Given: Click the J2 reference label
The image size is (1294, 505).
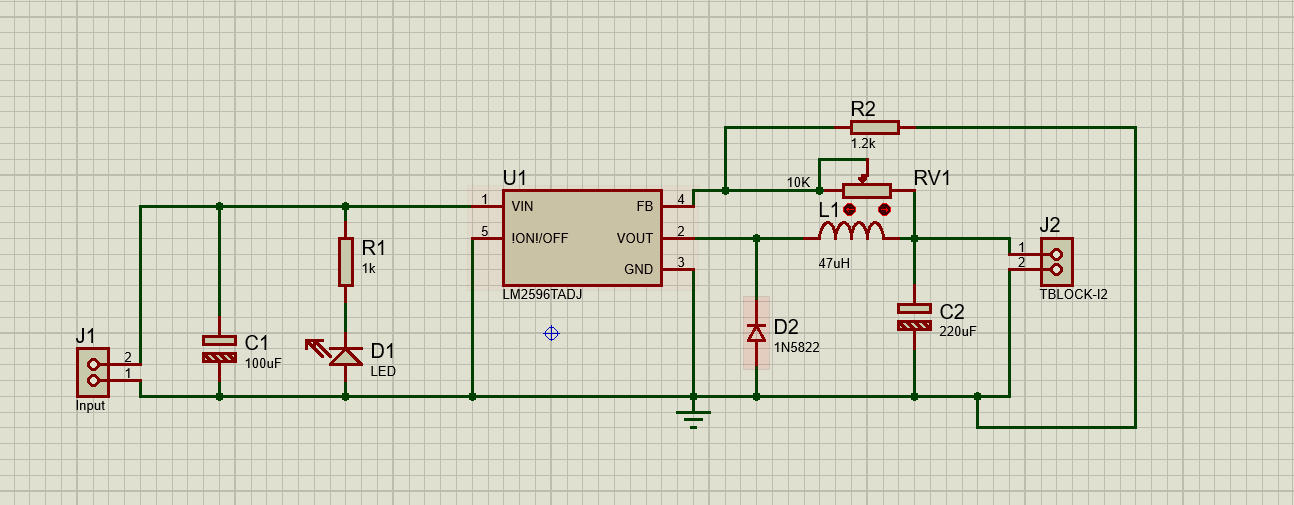Looking at the screenshot, I should click(1051, 224).
